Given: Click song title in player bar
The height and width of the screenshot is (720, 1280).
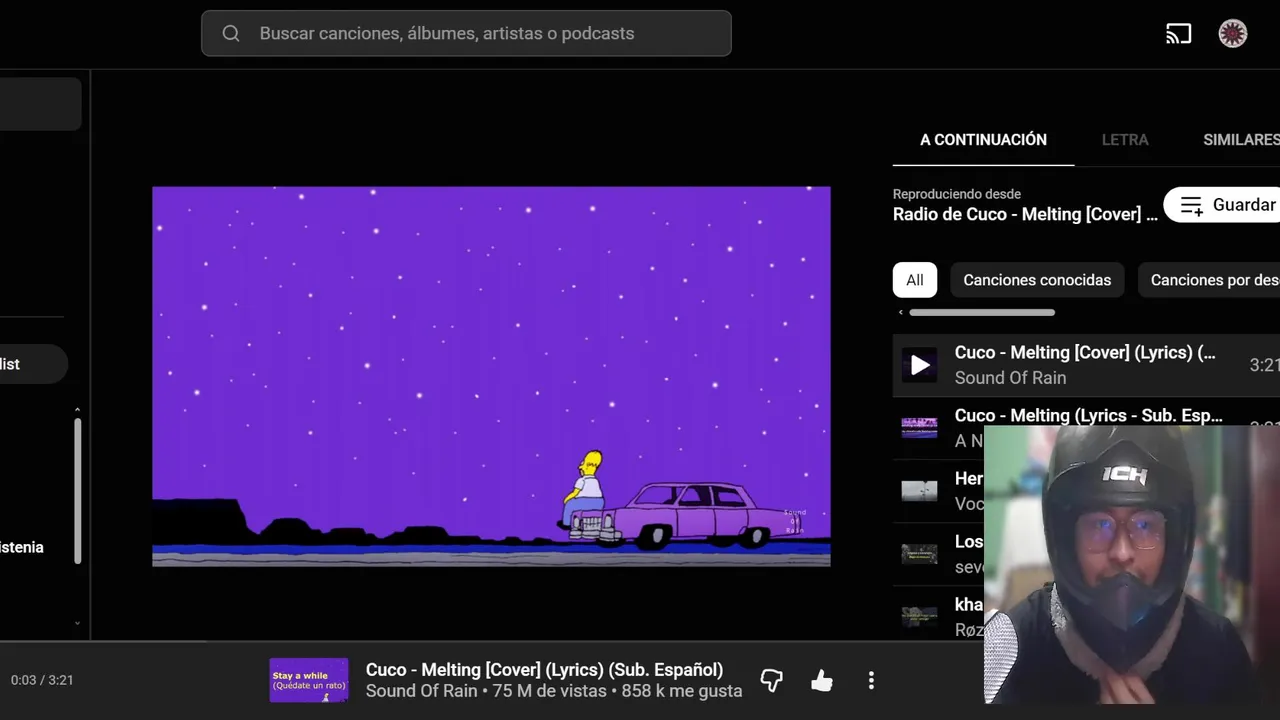Looking at the screenshot, I should click(544, 670).
